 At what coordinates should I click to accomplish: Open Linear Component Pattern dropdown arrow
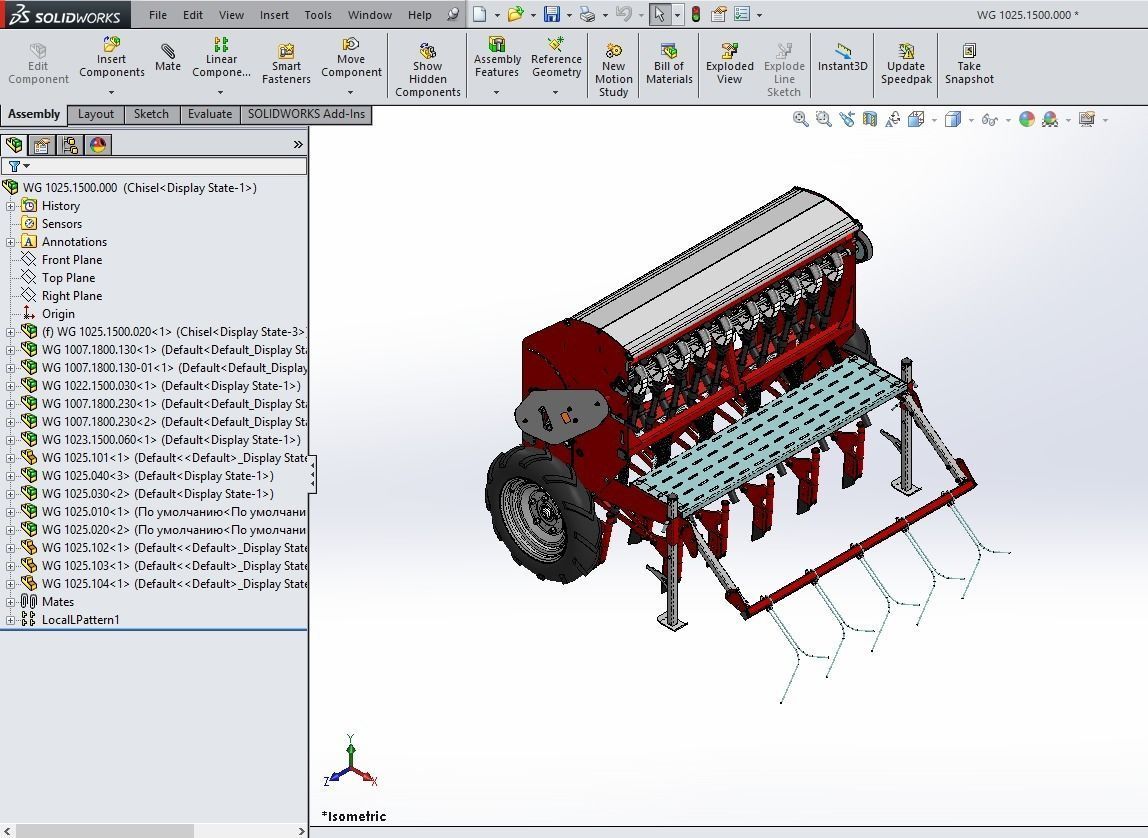[x=220, y=92]
